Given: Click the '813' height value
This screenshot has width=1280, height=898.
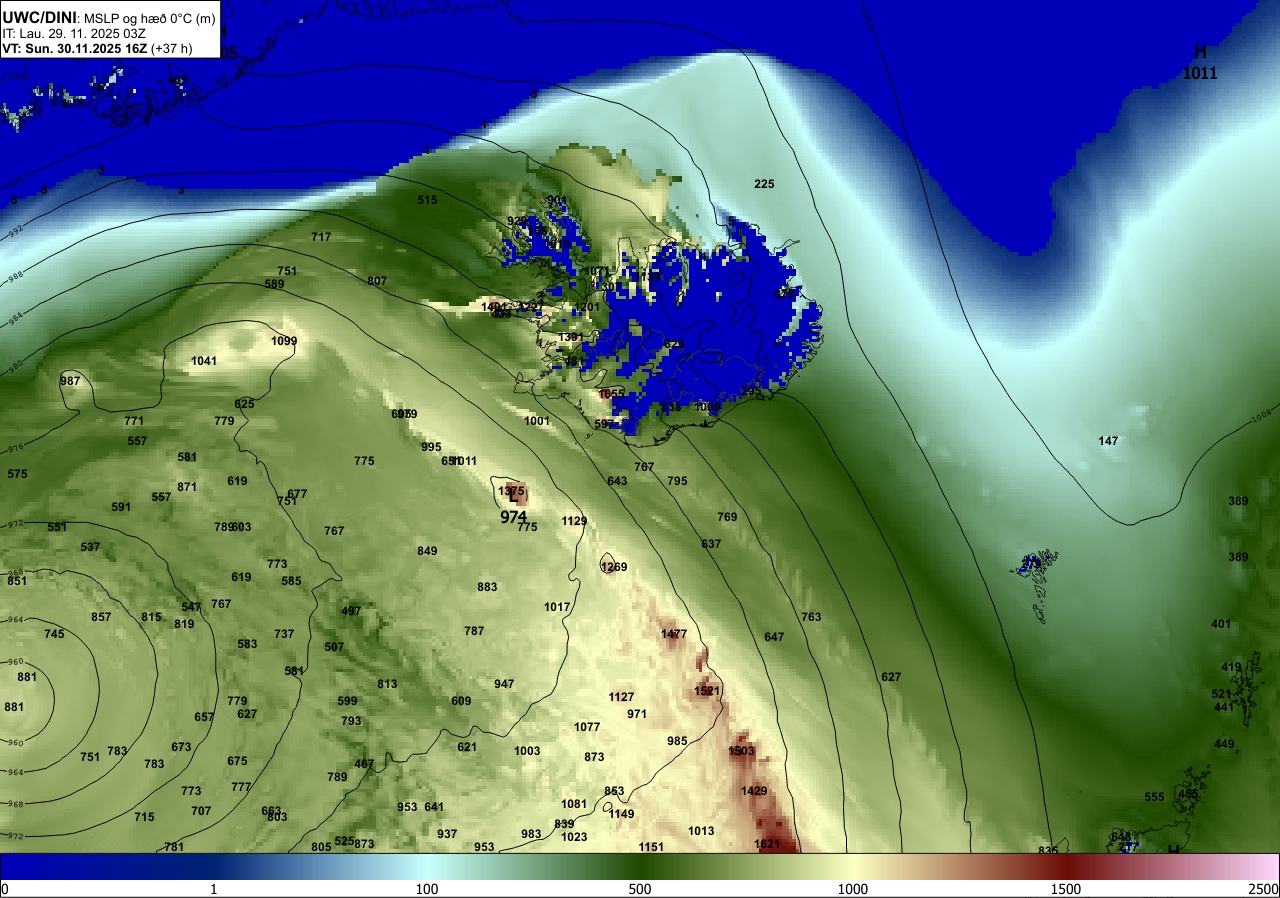Looking at the screenshot, I should (x=387, y=684).
